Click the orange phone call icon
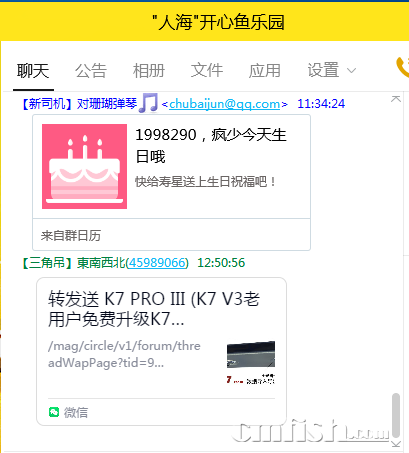 coord(403,67)
